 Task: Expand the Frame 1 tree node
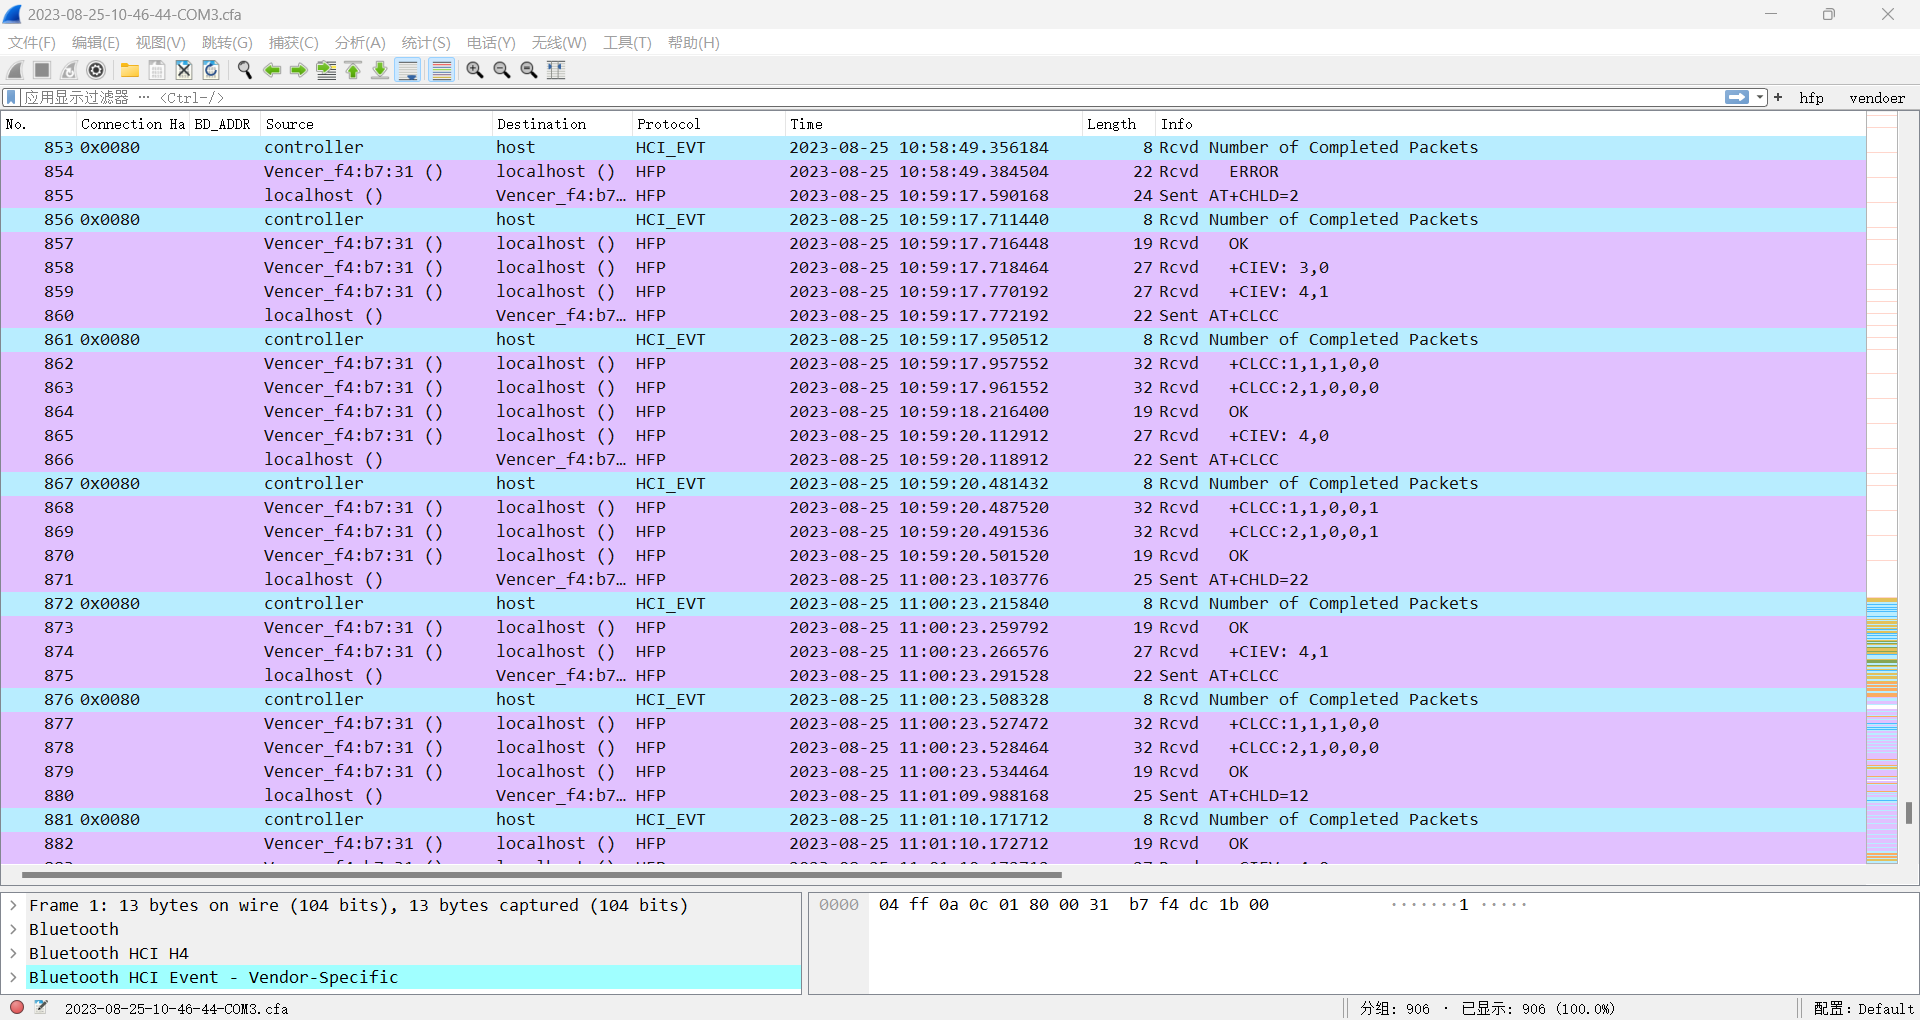(13, 906)
